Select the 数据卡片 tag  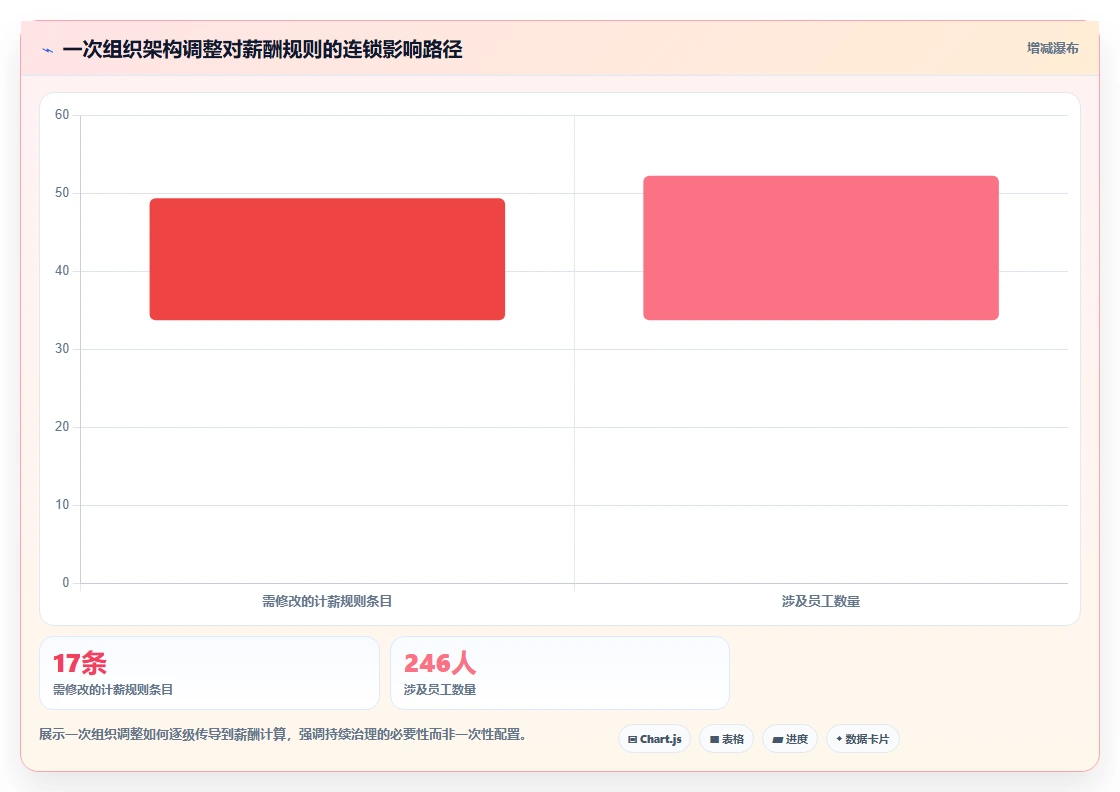tap(862, 739)
